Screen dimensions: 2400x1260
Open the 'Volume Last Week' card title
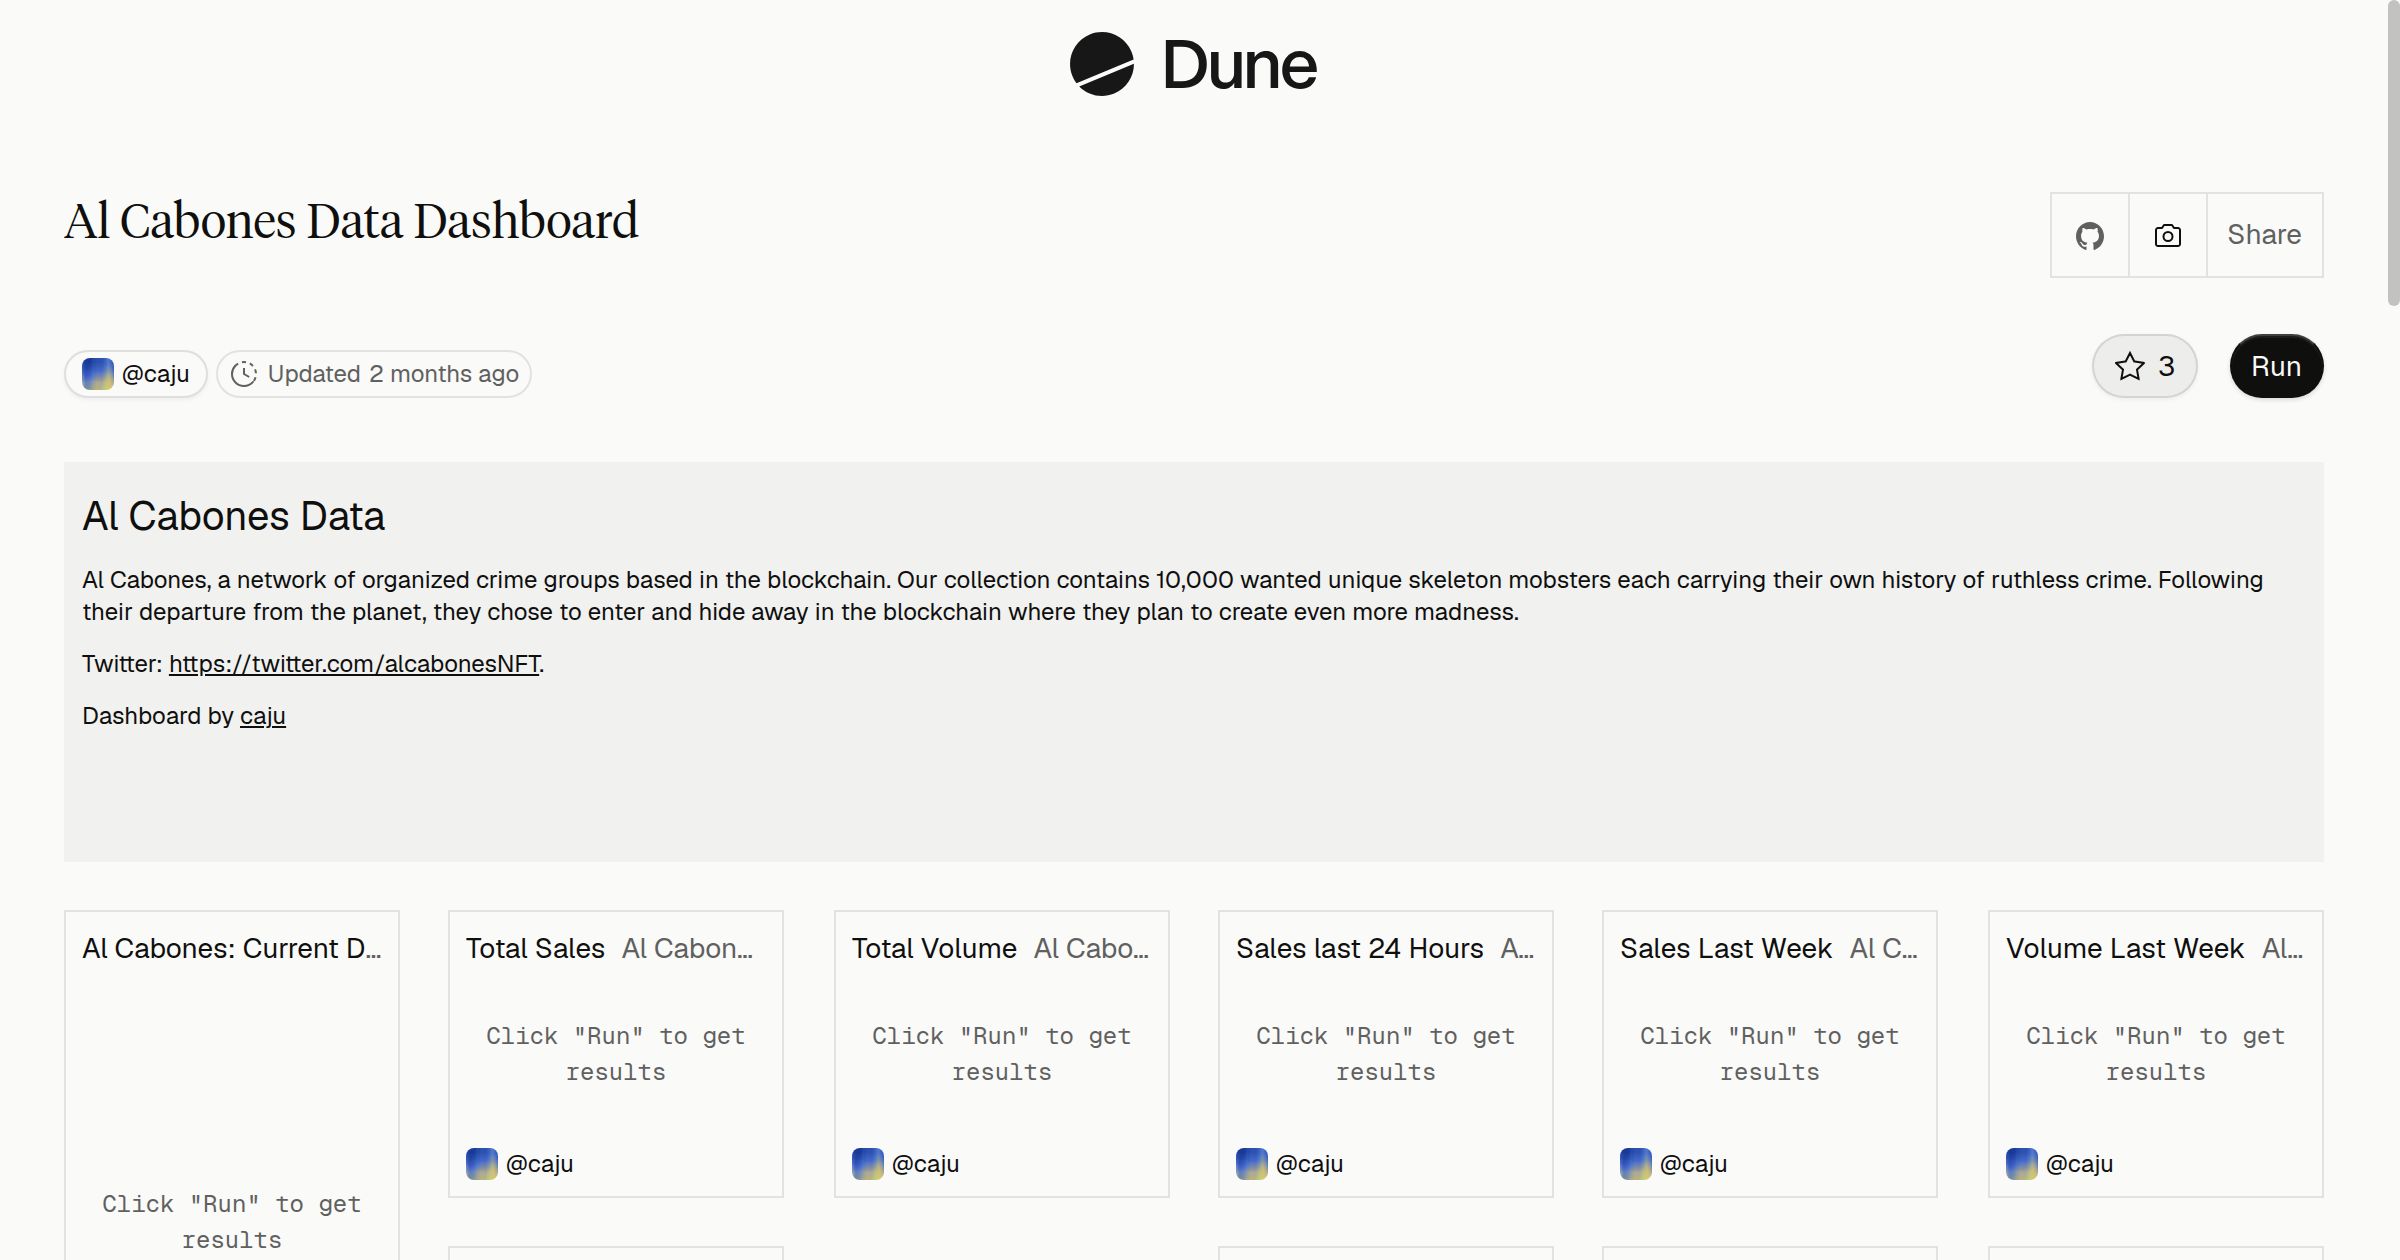(2125, 948)
